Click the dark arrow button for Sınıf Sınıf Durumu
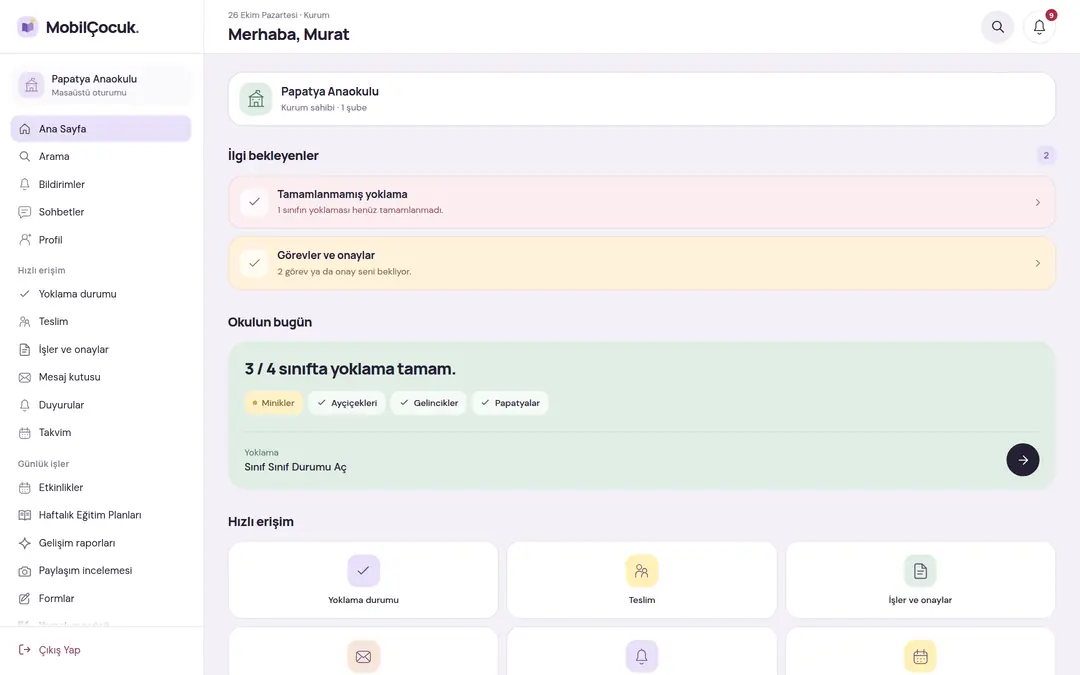The image size is (1080, 675). [1023, 459]
